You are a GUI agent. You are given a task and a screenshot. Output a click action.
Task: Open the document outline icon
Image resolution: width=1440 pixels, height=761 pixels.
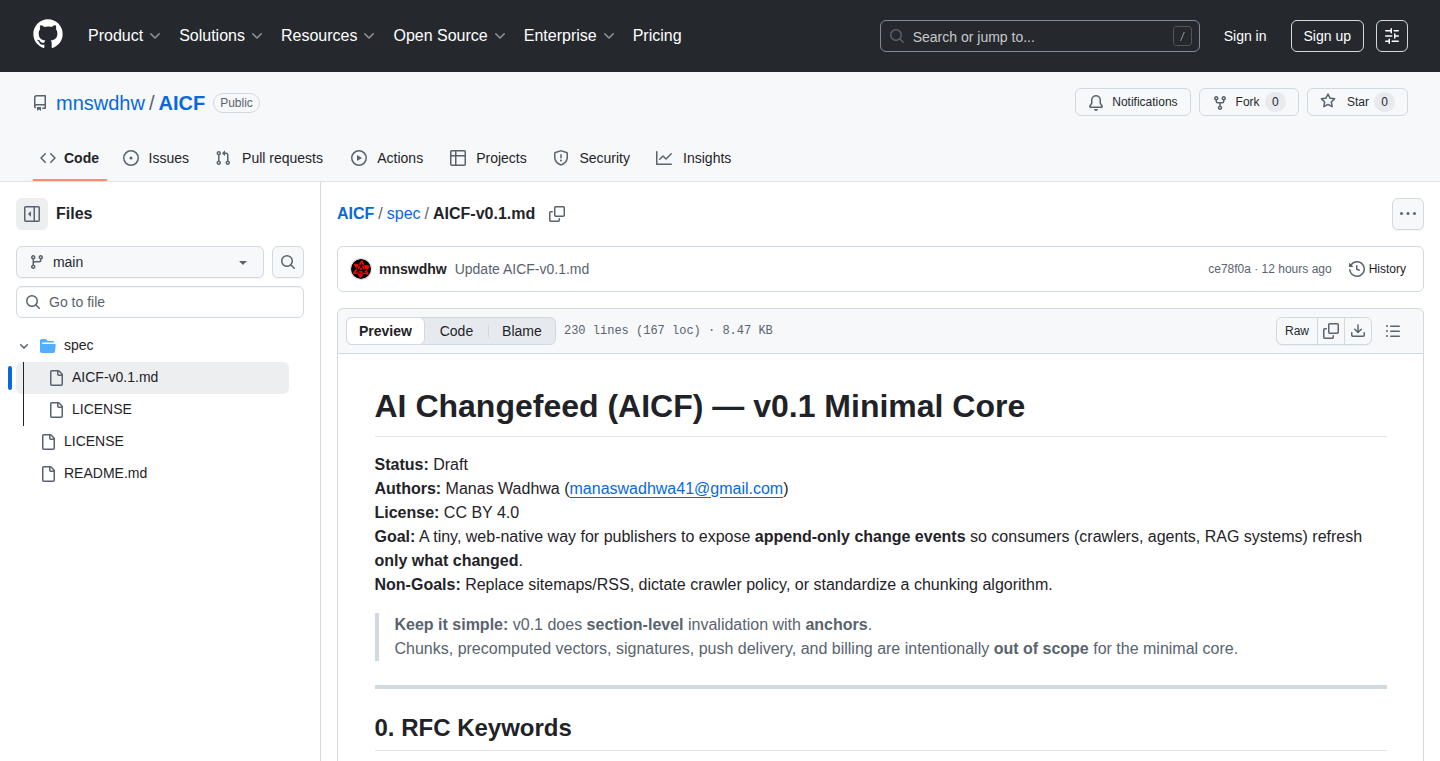[1393, 331]
